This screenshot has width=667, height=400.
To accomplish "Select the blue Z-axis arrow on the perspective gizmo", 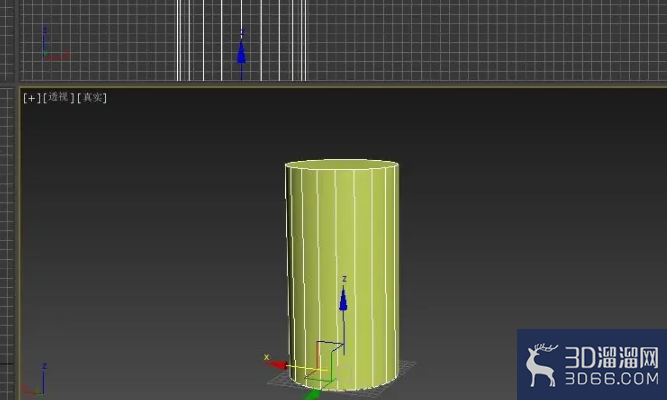I will (x=343, y=299).
